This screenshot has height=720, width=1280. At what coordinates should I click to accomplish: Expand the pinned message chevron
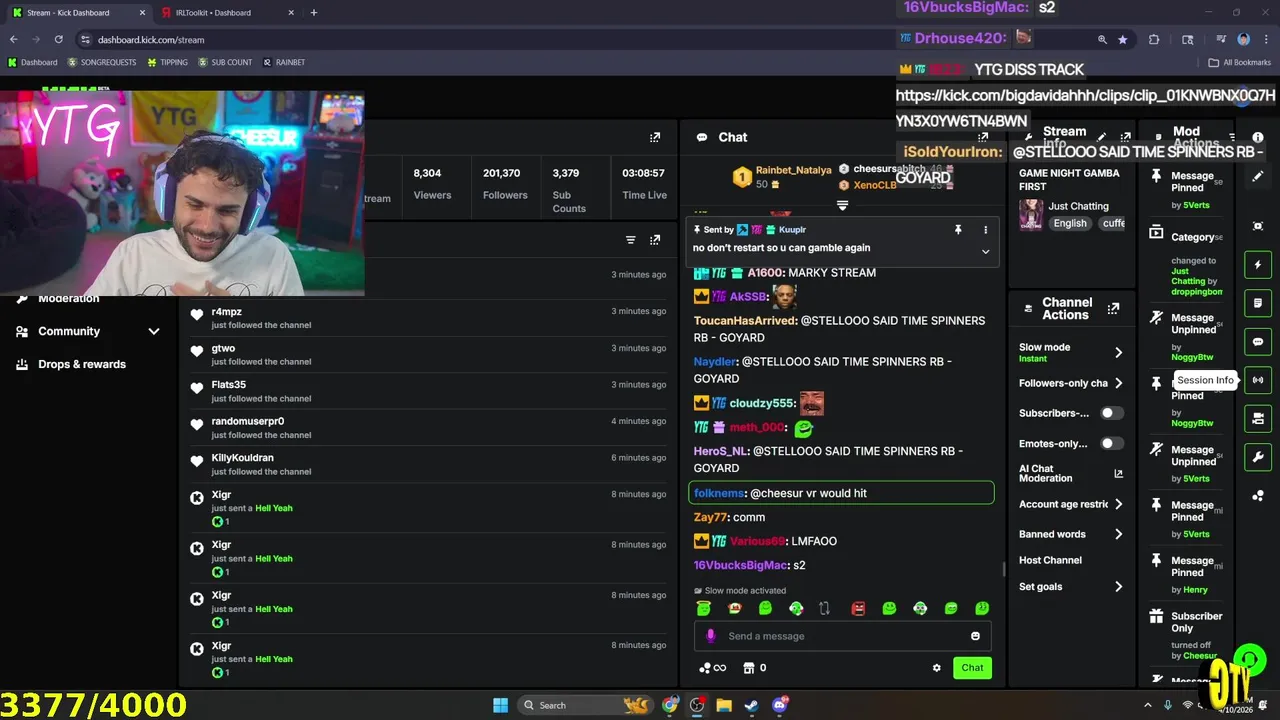point(985,252)
